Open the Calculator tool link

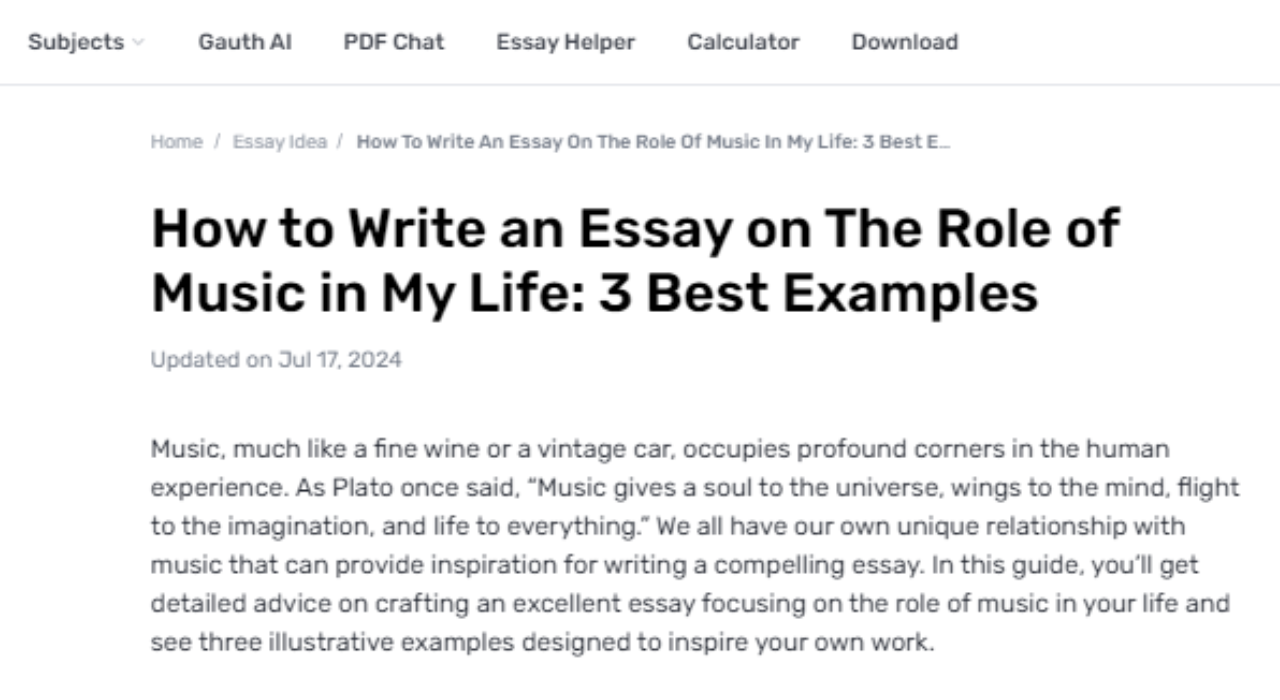pyautogui.click(x=743, y=42)
